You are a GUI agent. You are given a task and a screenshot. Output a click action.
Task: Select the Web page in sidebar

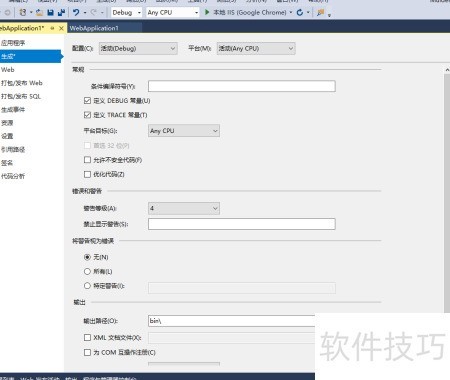pyautogui.click(x=8, y=70)
